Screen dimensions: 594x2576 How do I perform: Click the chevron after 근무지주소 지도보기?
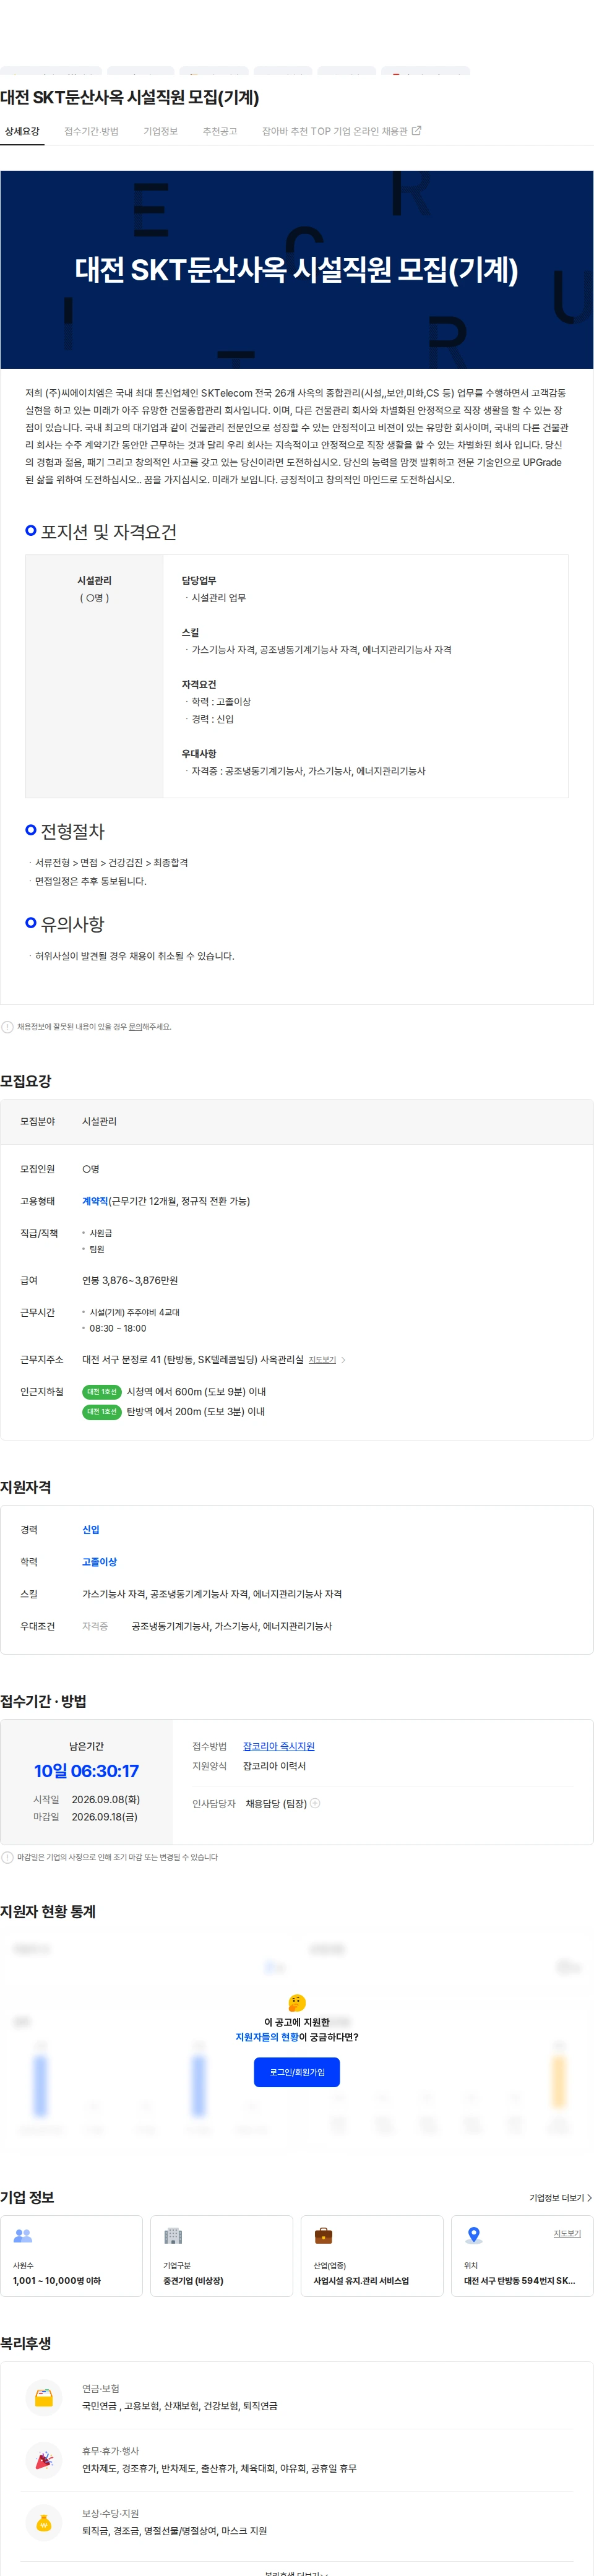click(x=343, y=1360)
